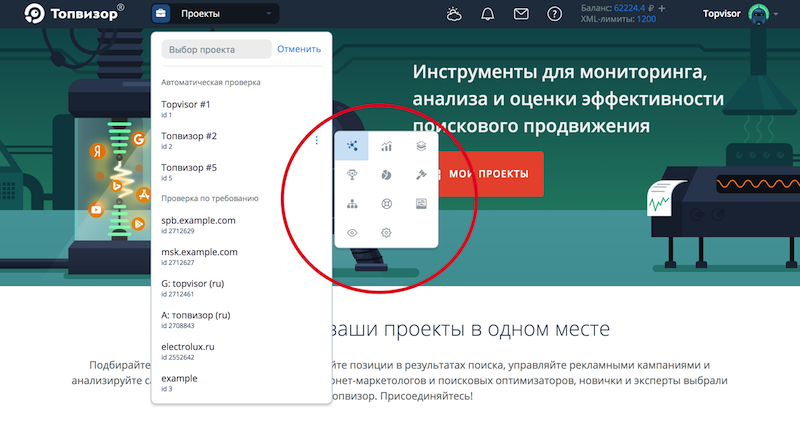The height and width of the screenshot is (428, 800).
Task: Open the project settings gear icon
Action: point(386,232)
